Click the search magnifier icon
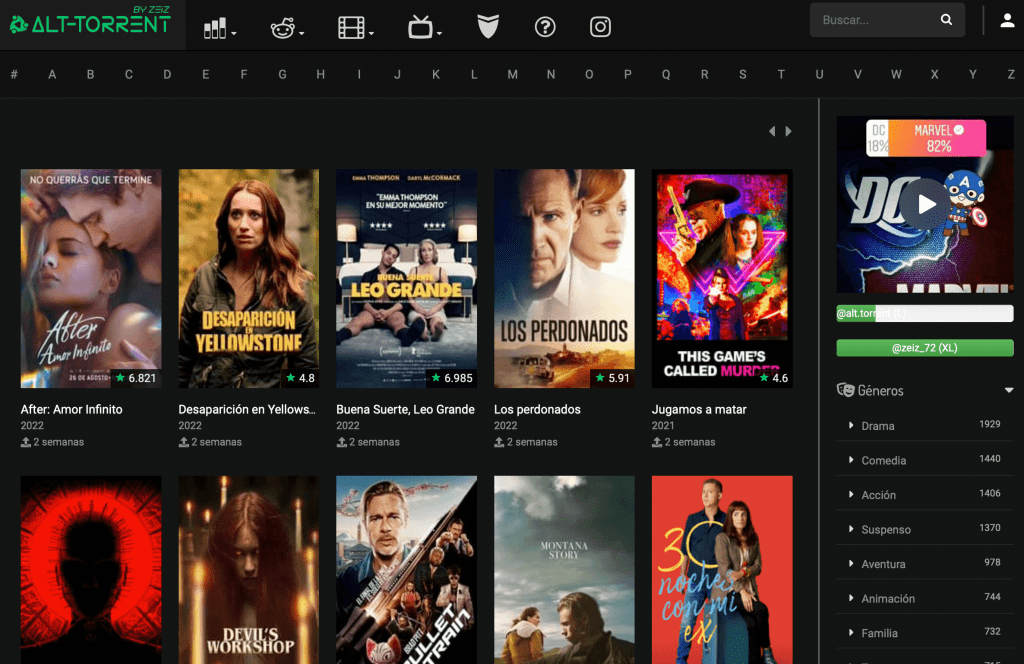This screenshot has width=1024, height=664. click(946, 20)
